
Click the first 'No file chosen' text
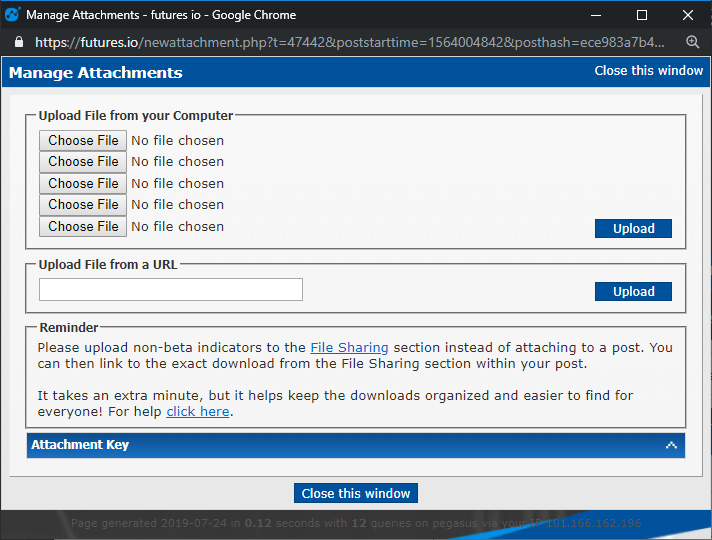point(178,141)
